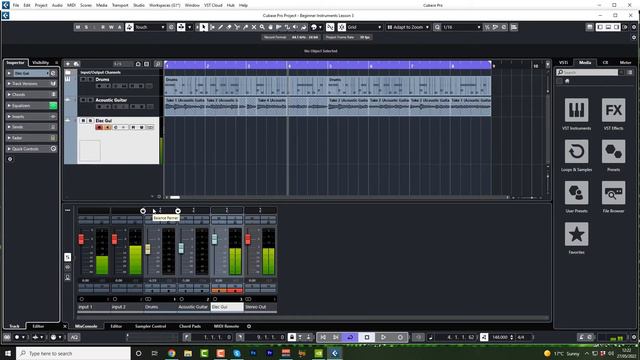The height and width of the screenshot is (360, 640).
Task: Click the Stereo Out channel volume fader
Action: point(248,239)
